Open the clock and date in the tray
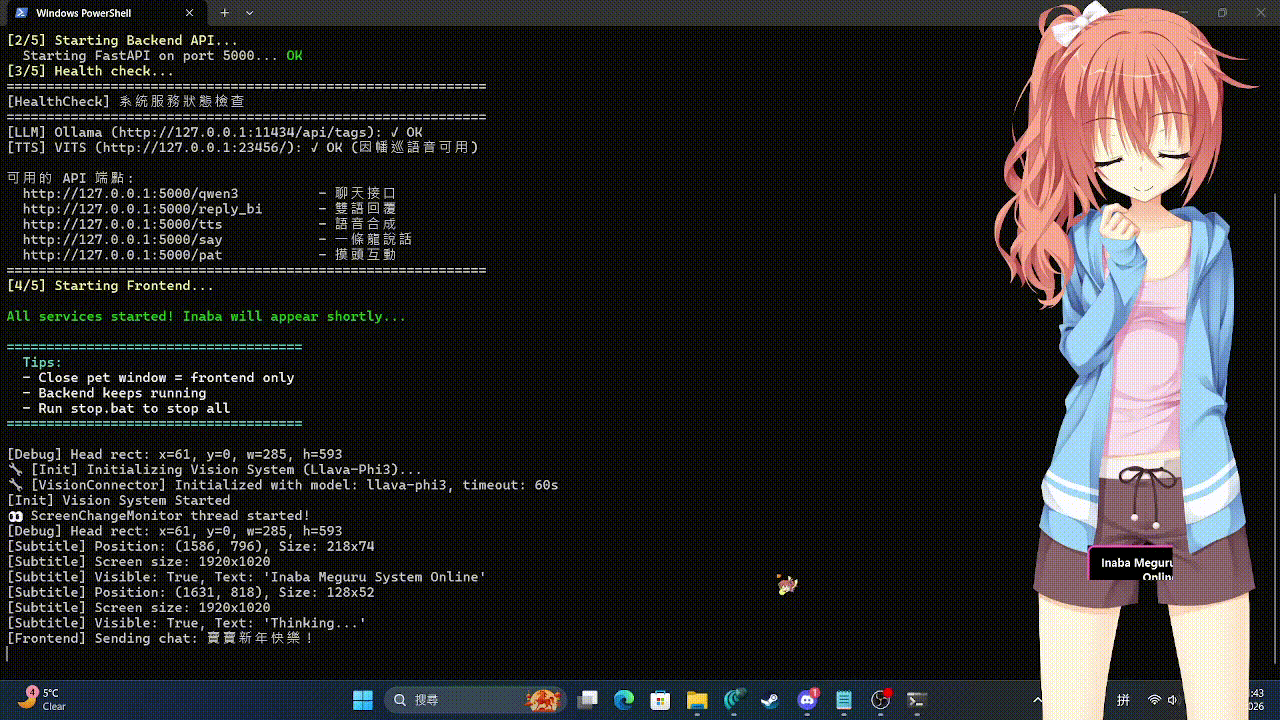 click(1256, 700)
